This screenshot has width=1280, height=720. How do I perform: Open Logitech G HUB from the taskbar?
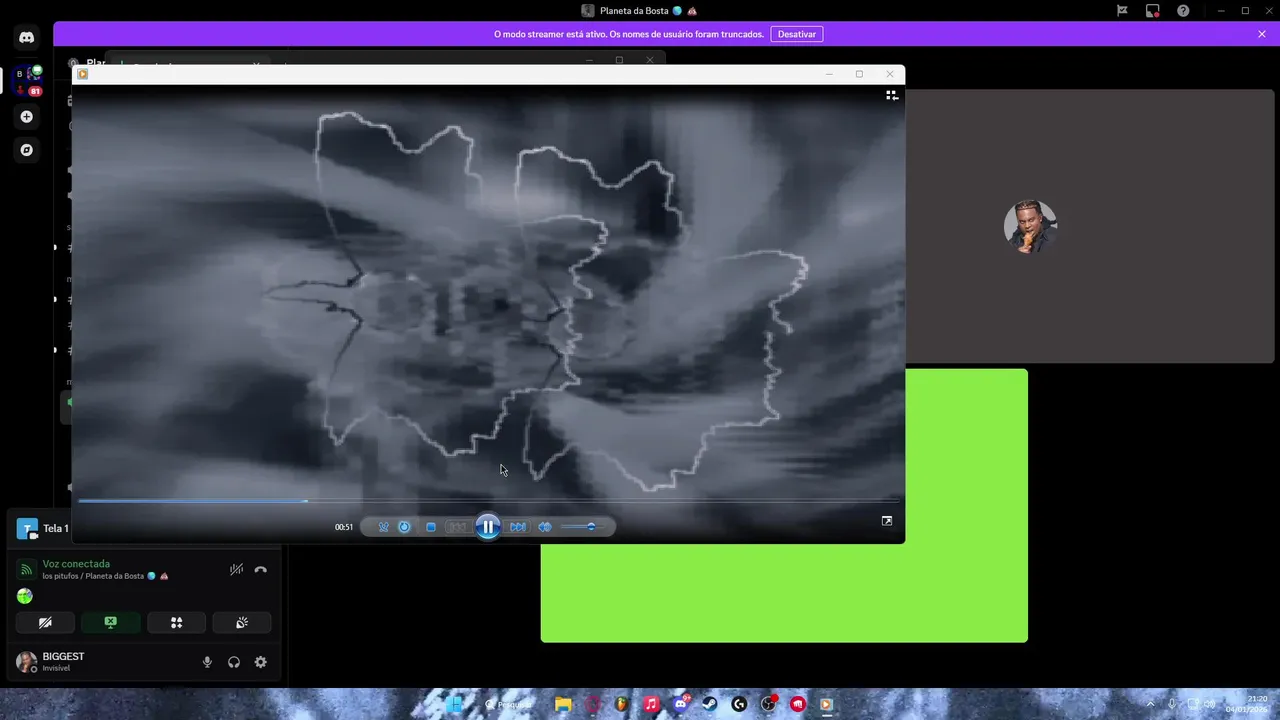739,704
